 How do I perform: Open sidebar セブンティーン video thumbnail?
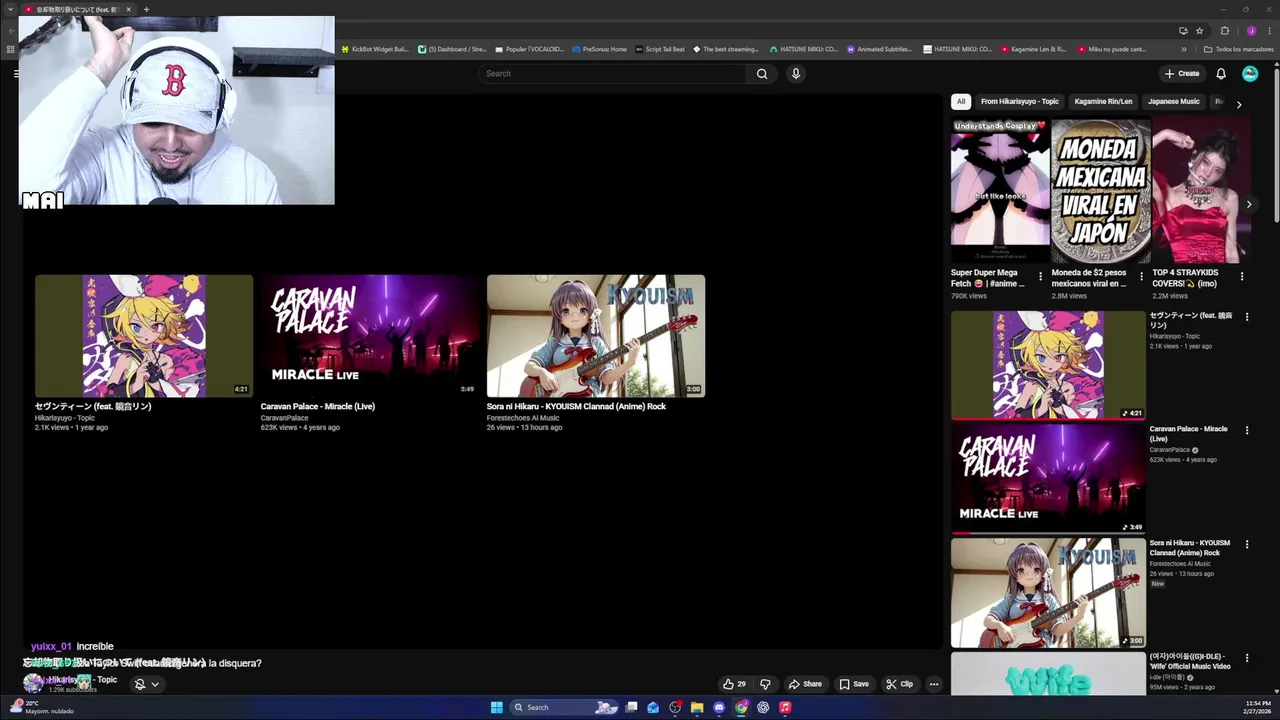1048,365
